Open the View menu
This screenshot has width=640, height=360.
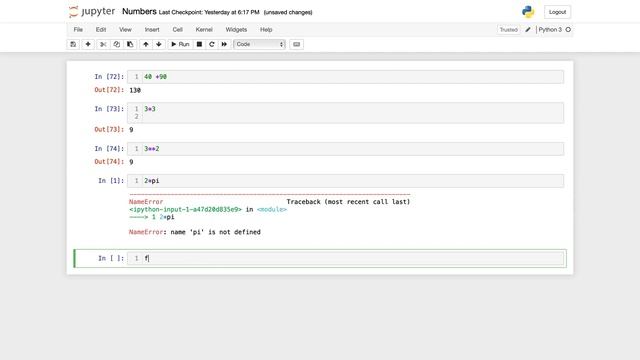(x=125, y=29)
